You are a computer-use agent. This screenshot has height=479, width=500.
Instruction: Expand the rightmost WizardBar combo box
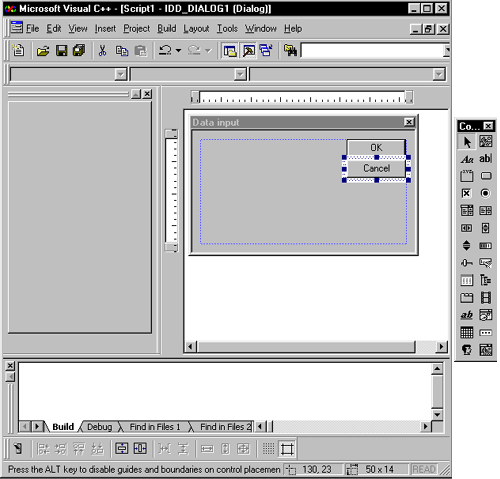coord(439,74)
